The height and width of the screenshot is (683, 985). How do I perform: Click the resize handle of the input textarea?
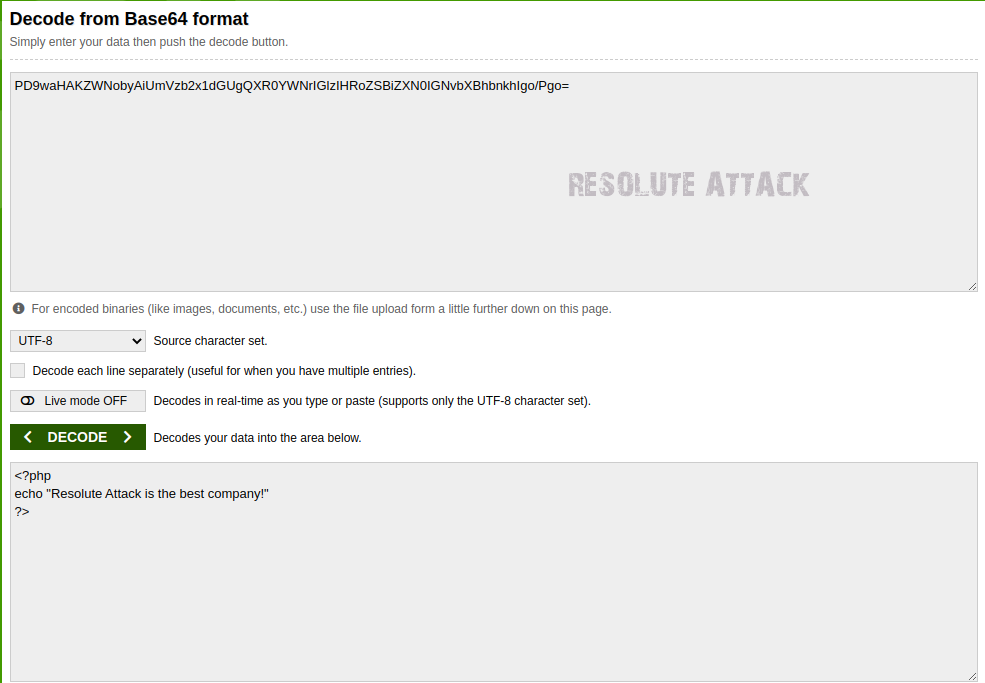[x=972, y=286]
